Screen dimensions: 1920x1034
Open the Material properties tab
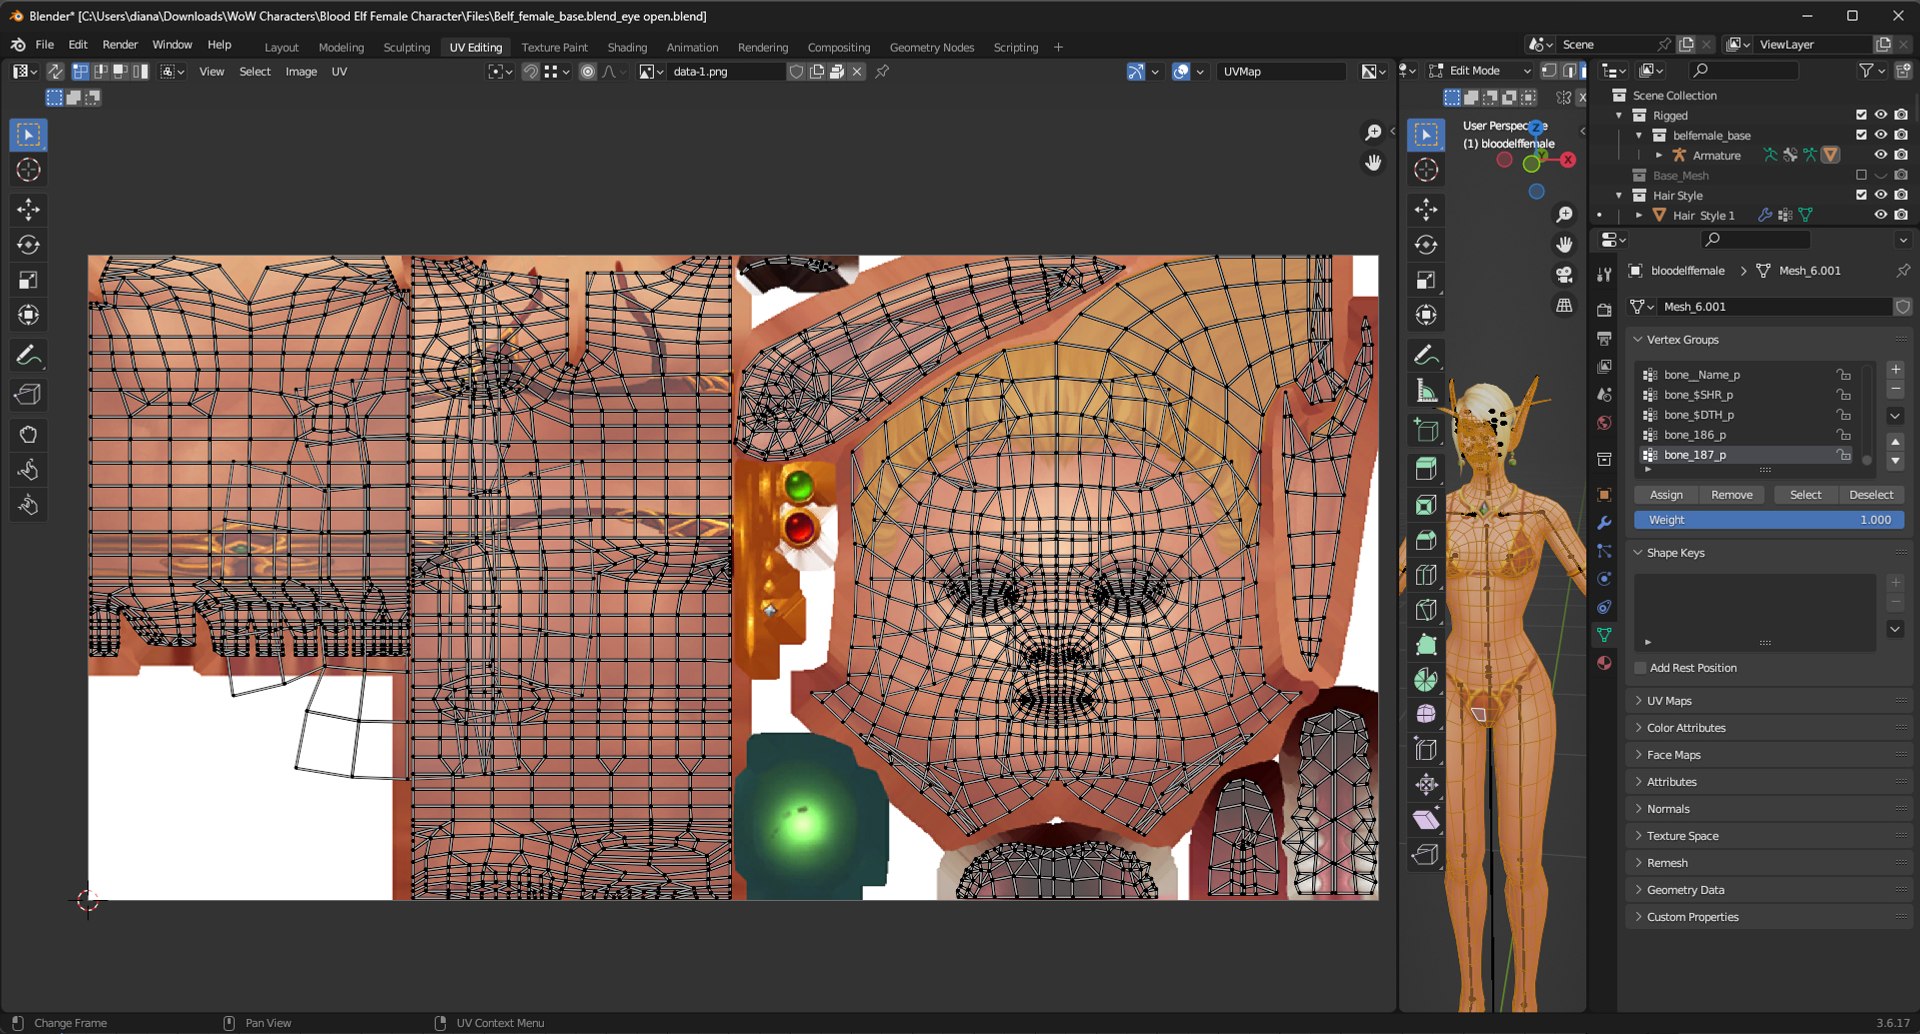(x=1604, y=663)
